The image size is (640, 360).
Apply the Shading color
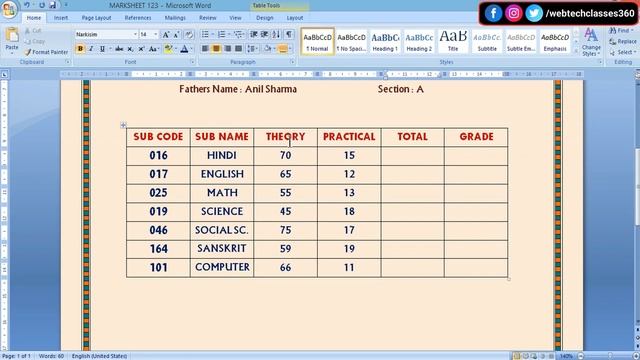[x=267, y=49]
